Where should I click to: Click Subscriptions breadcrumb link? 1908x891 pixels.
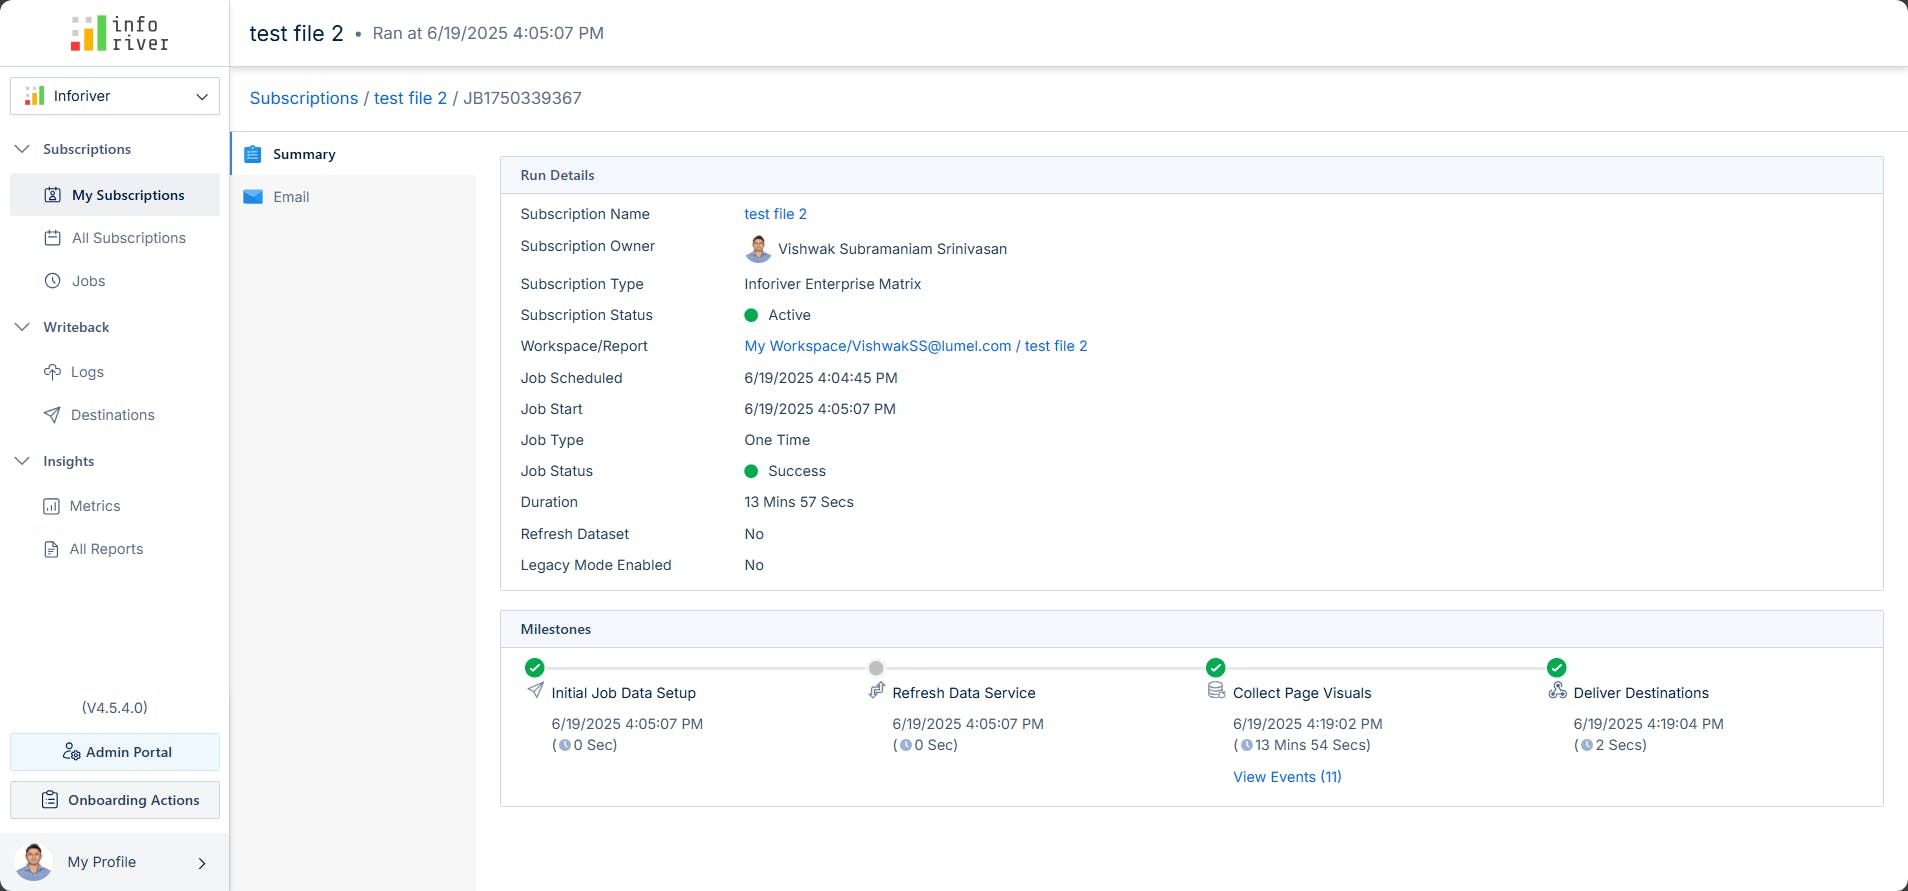(304, 98)
